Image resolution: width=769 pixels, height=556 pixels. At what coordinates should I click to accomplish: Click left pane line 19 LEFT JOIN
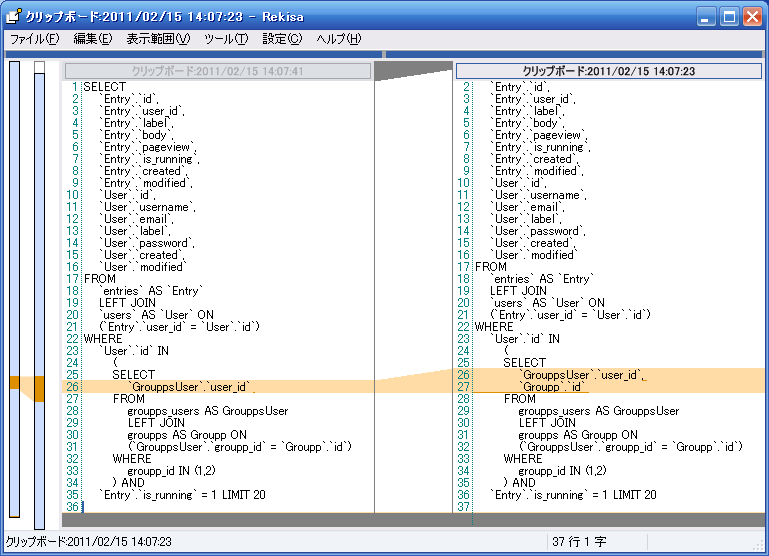[x=128, y=303]
